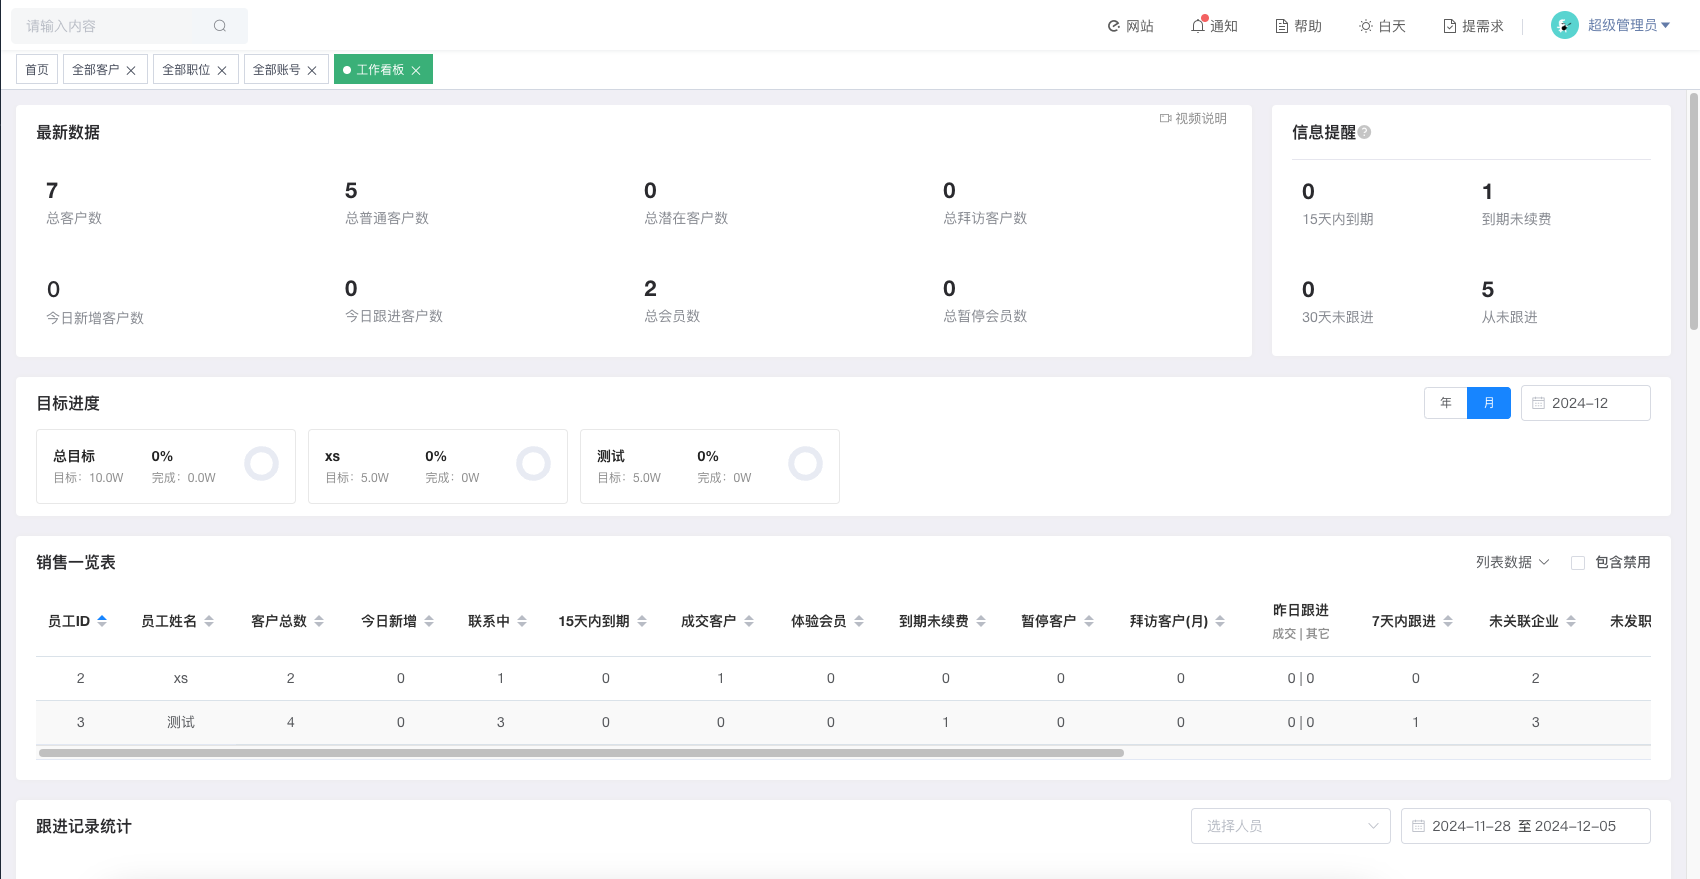1700x879 pixels.
Task: Click the search magnifier icon
Action: [x=220, y=26]
